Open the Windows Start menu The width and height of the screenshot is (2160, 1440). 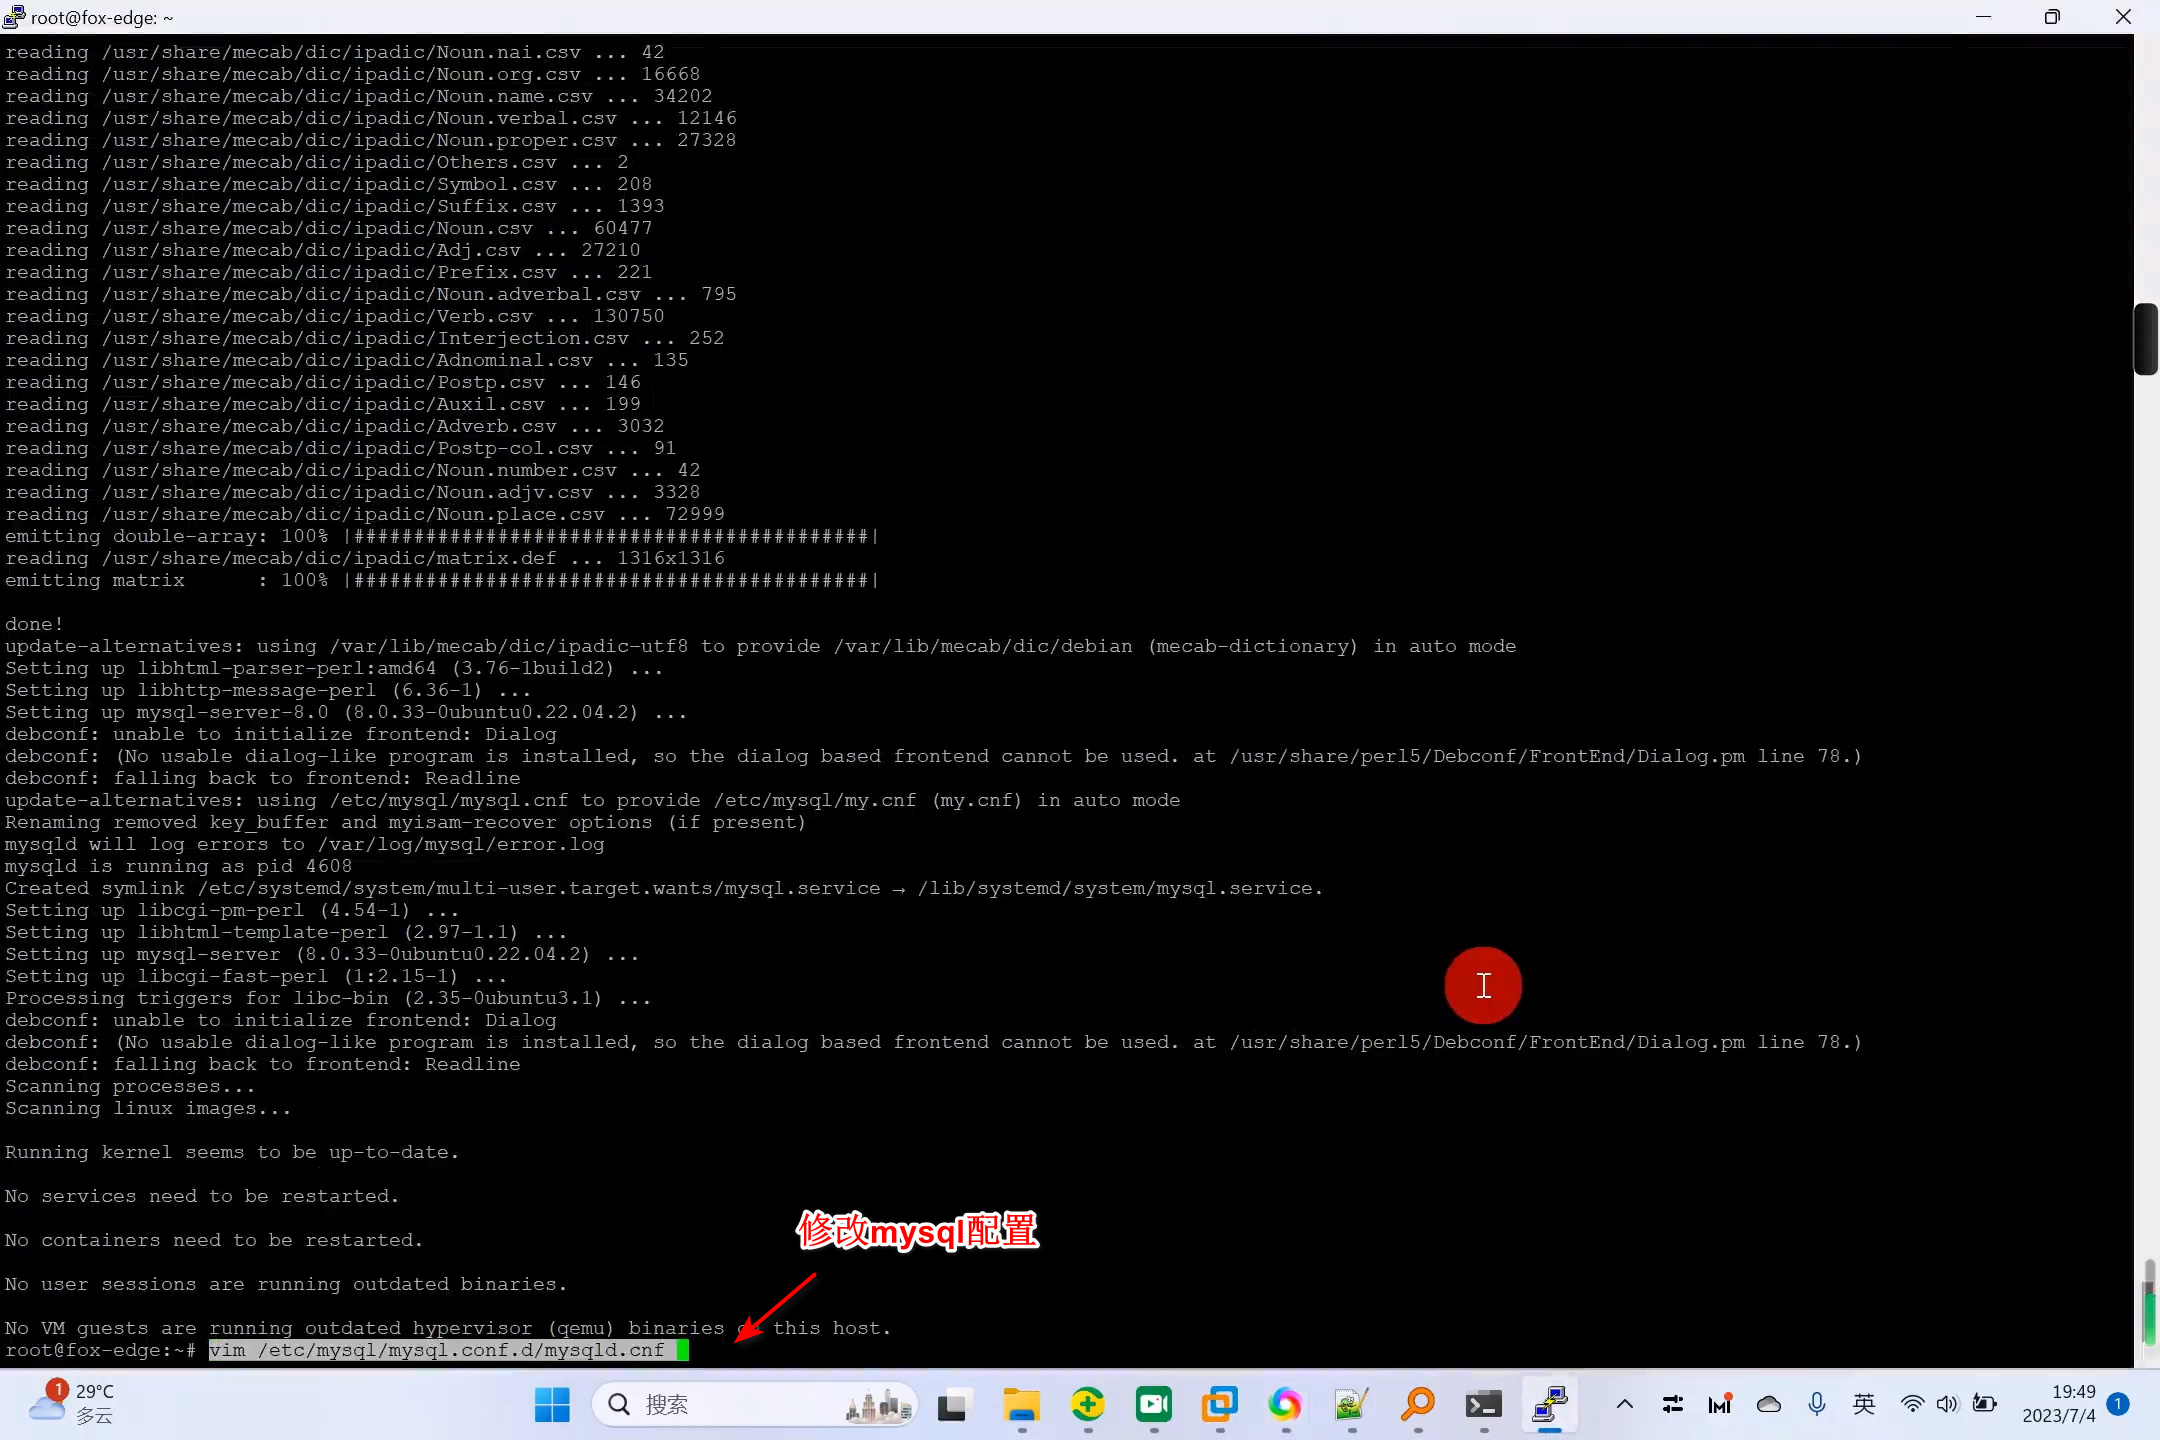pyautogui.click(x=552, y=1404)
